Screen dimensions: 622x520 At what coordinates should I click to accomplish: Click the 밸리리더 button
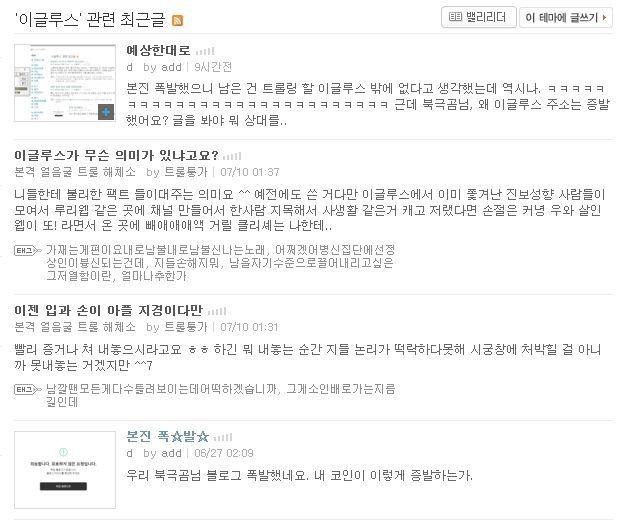tap(478, 17)
